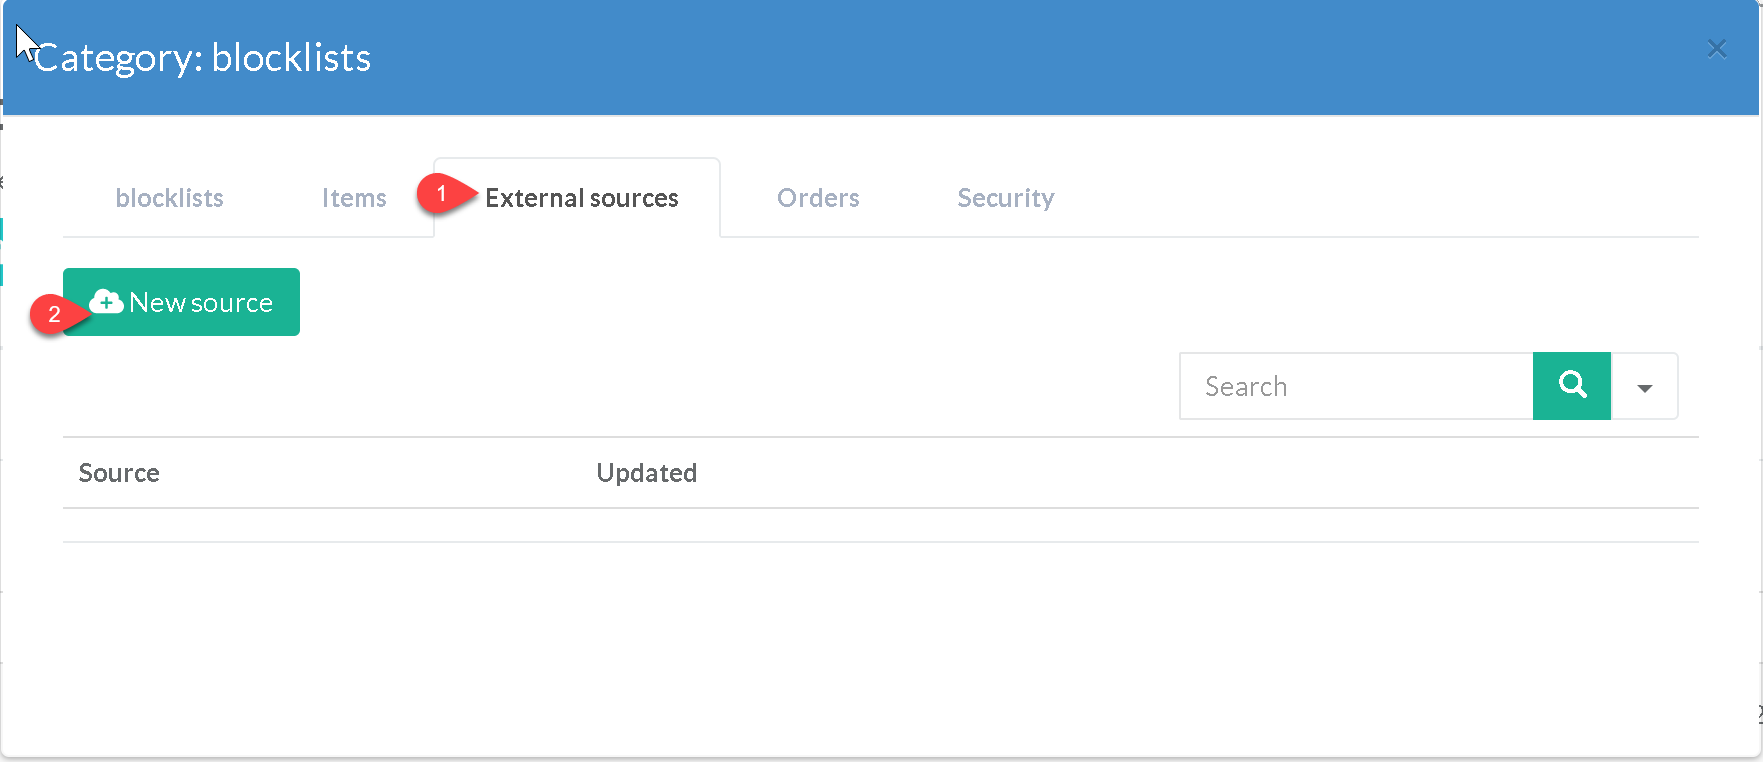Click the upper teal strip at left edge

(2, 229)
